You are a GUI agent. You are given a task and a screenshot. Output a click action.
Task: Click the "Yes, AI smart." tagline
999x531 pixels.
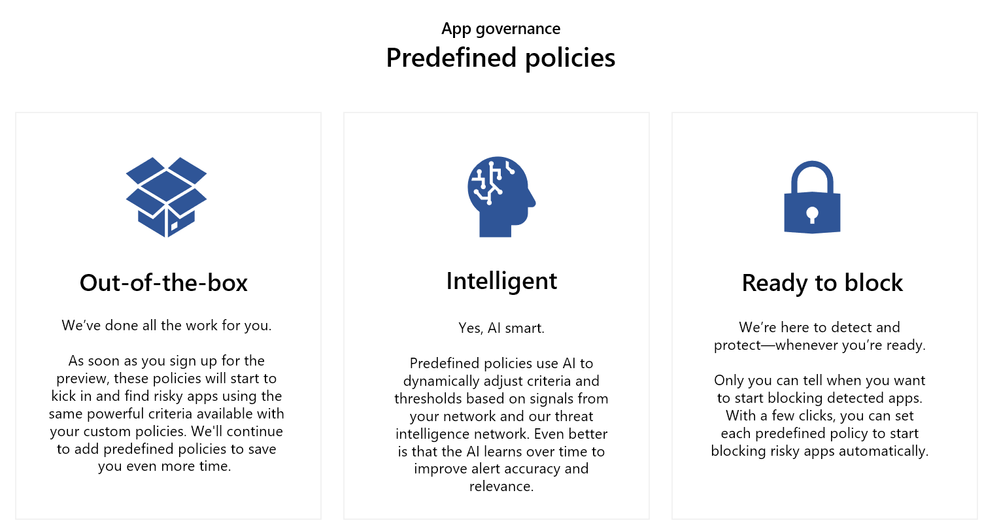[x=501, y=328]
